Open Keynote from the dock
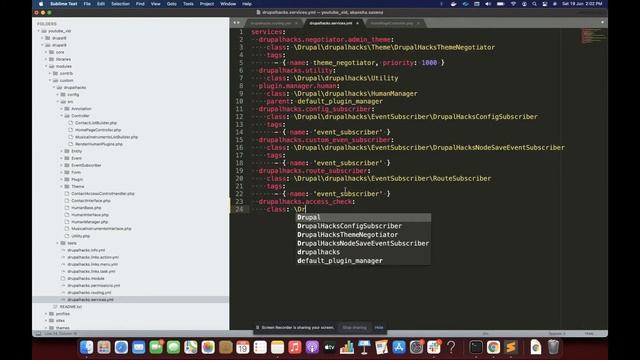640x360 pixels. (x=364, y=347)
